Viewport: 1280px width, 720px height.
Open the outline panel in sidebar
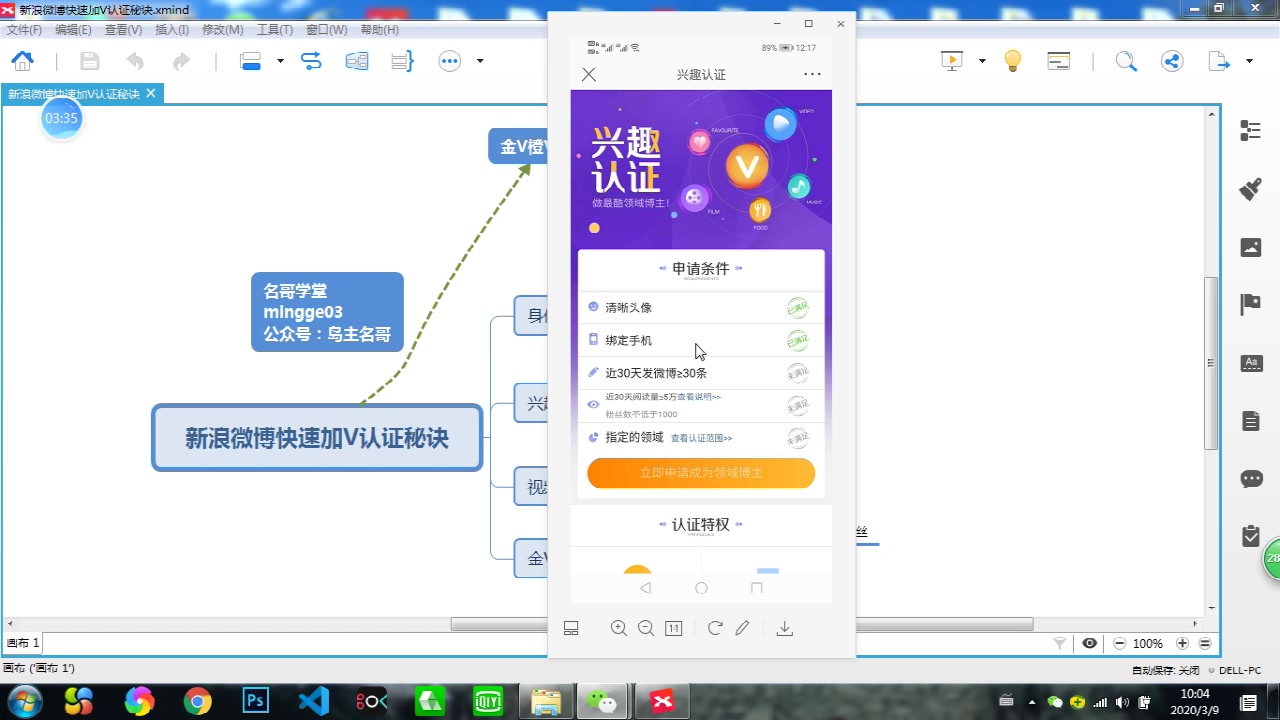coord(1251,131)
